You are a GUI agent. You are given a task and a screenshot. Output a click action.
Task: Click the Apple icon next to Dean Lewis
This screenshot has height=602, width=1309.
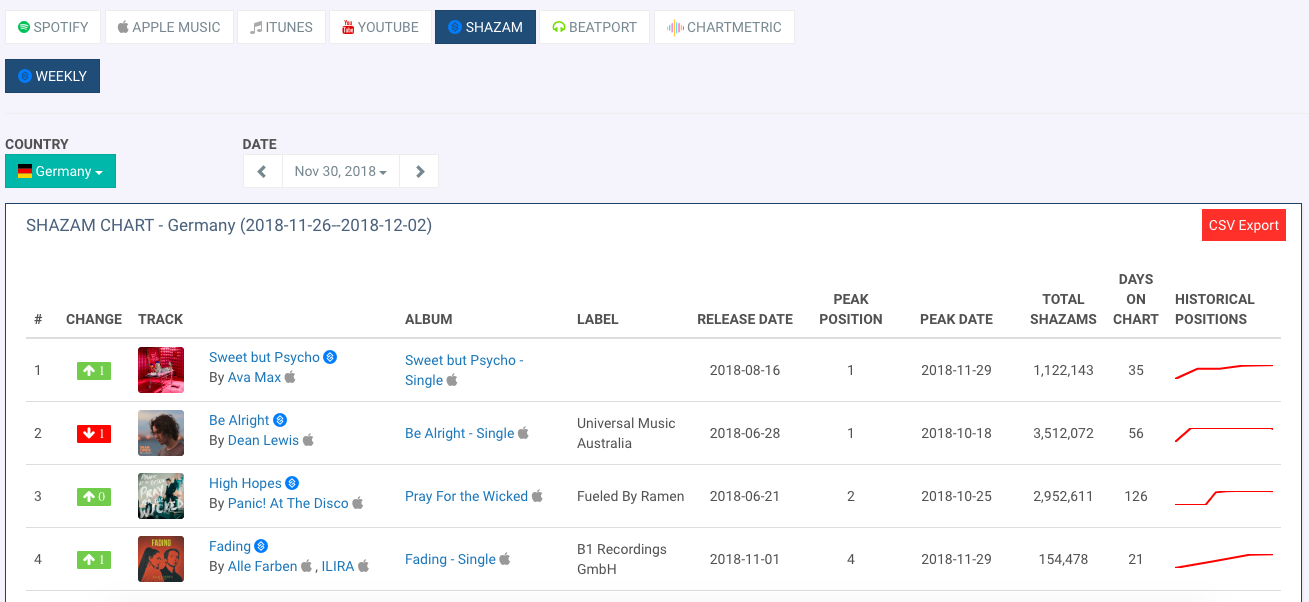point(308,440)
